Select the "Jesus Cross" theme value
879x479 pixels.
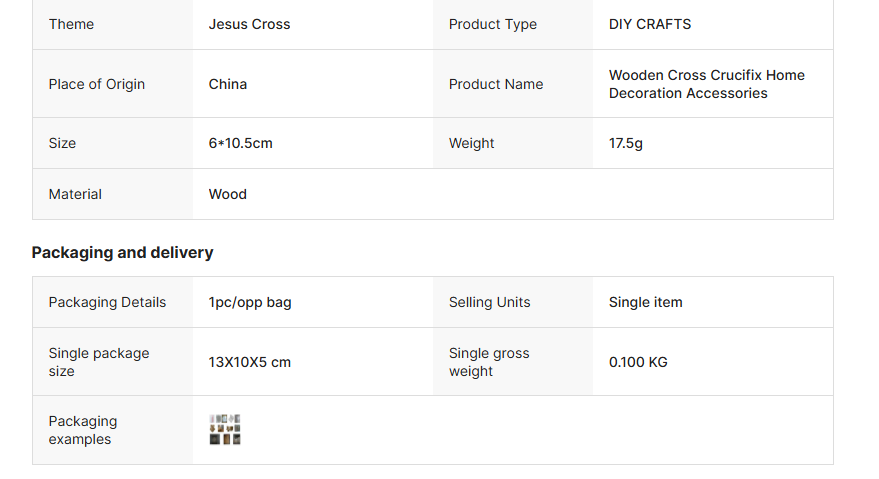(249, 24)
